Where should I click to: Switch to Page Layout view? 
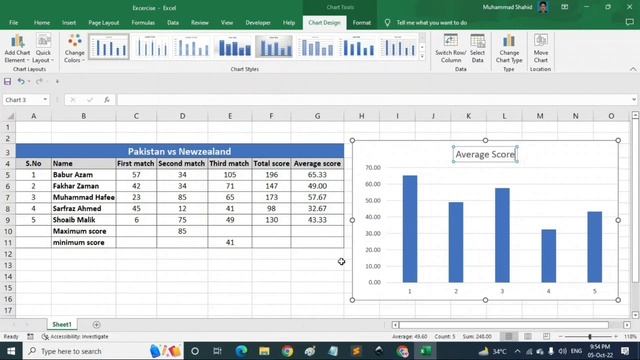tap(528, 336)
